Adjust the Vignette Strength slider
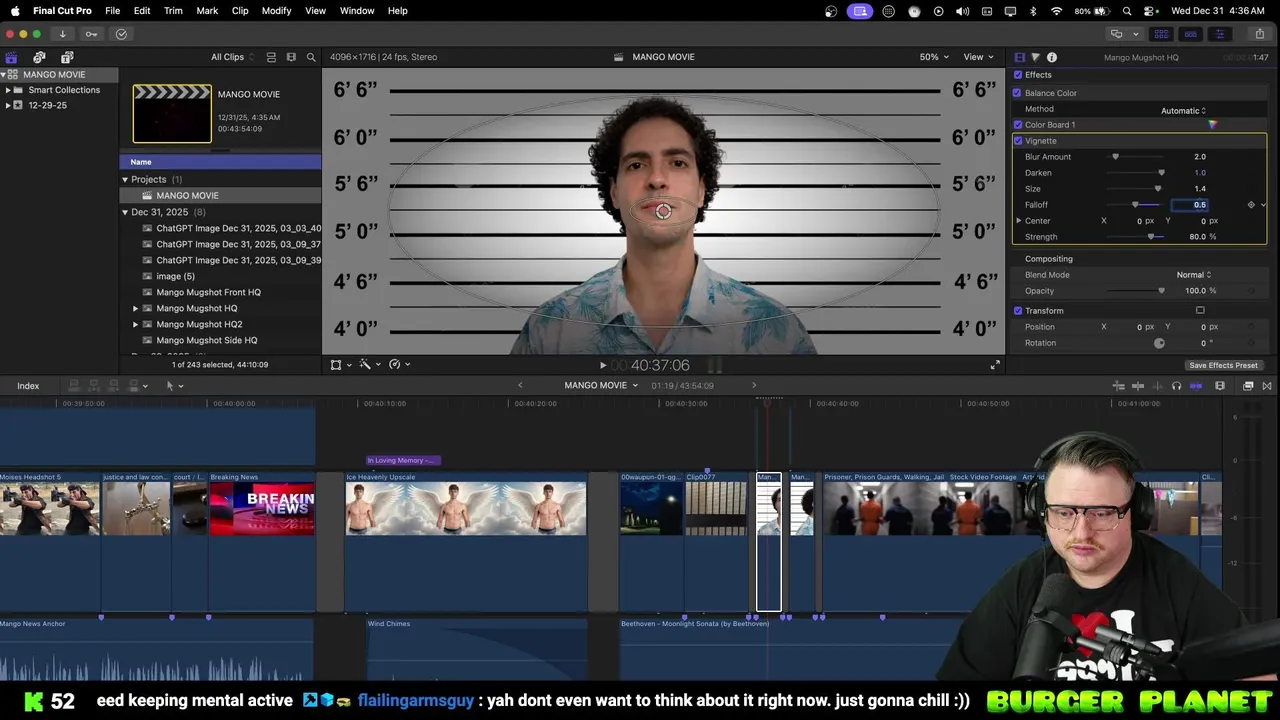 coord(1135,237)
